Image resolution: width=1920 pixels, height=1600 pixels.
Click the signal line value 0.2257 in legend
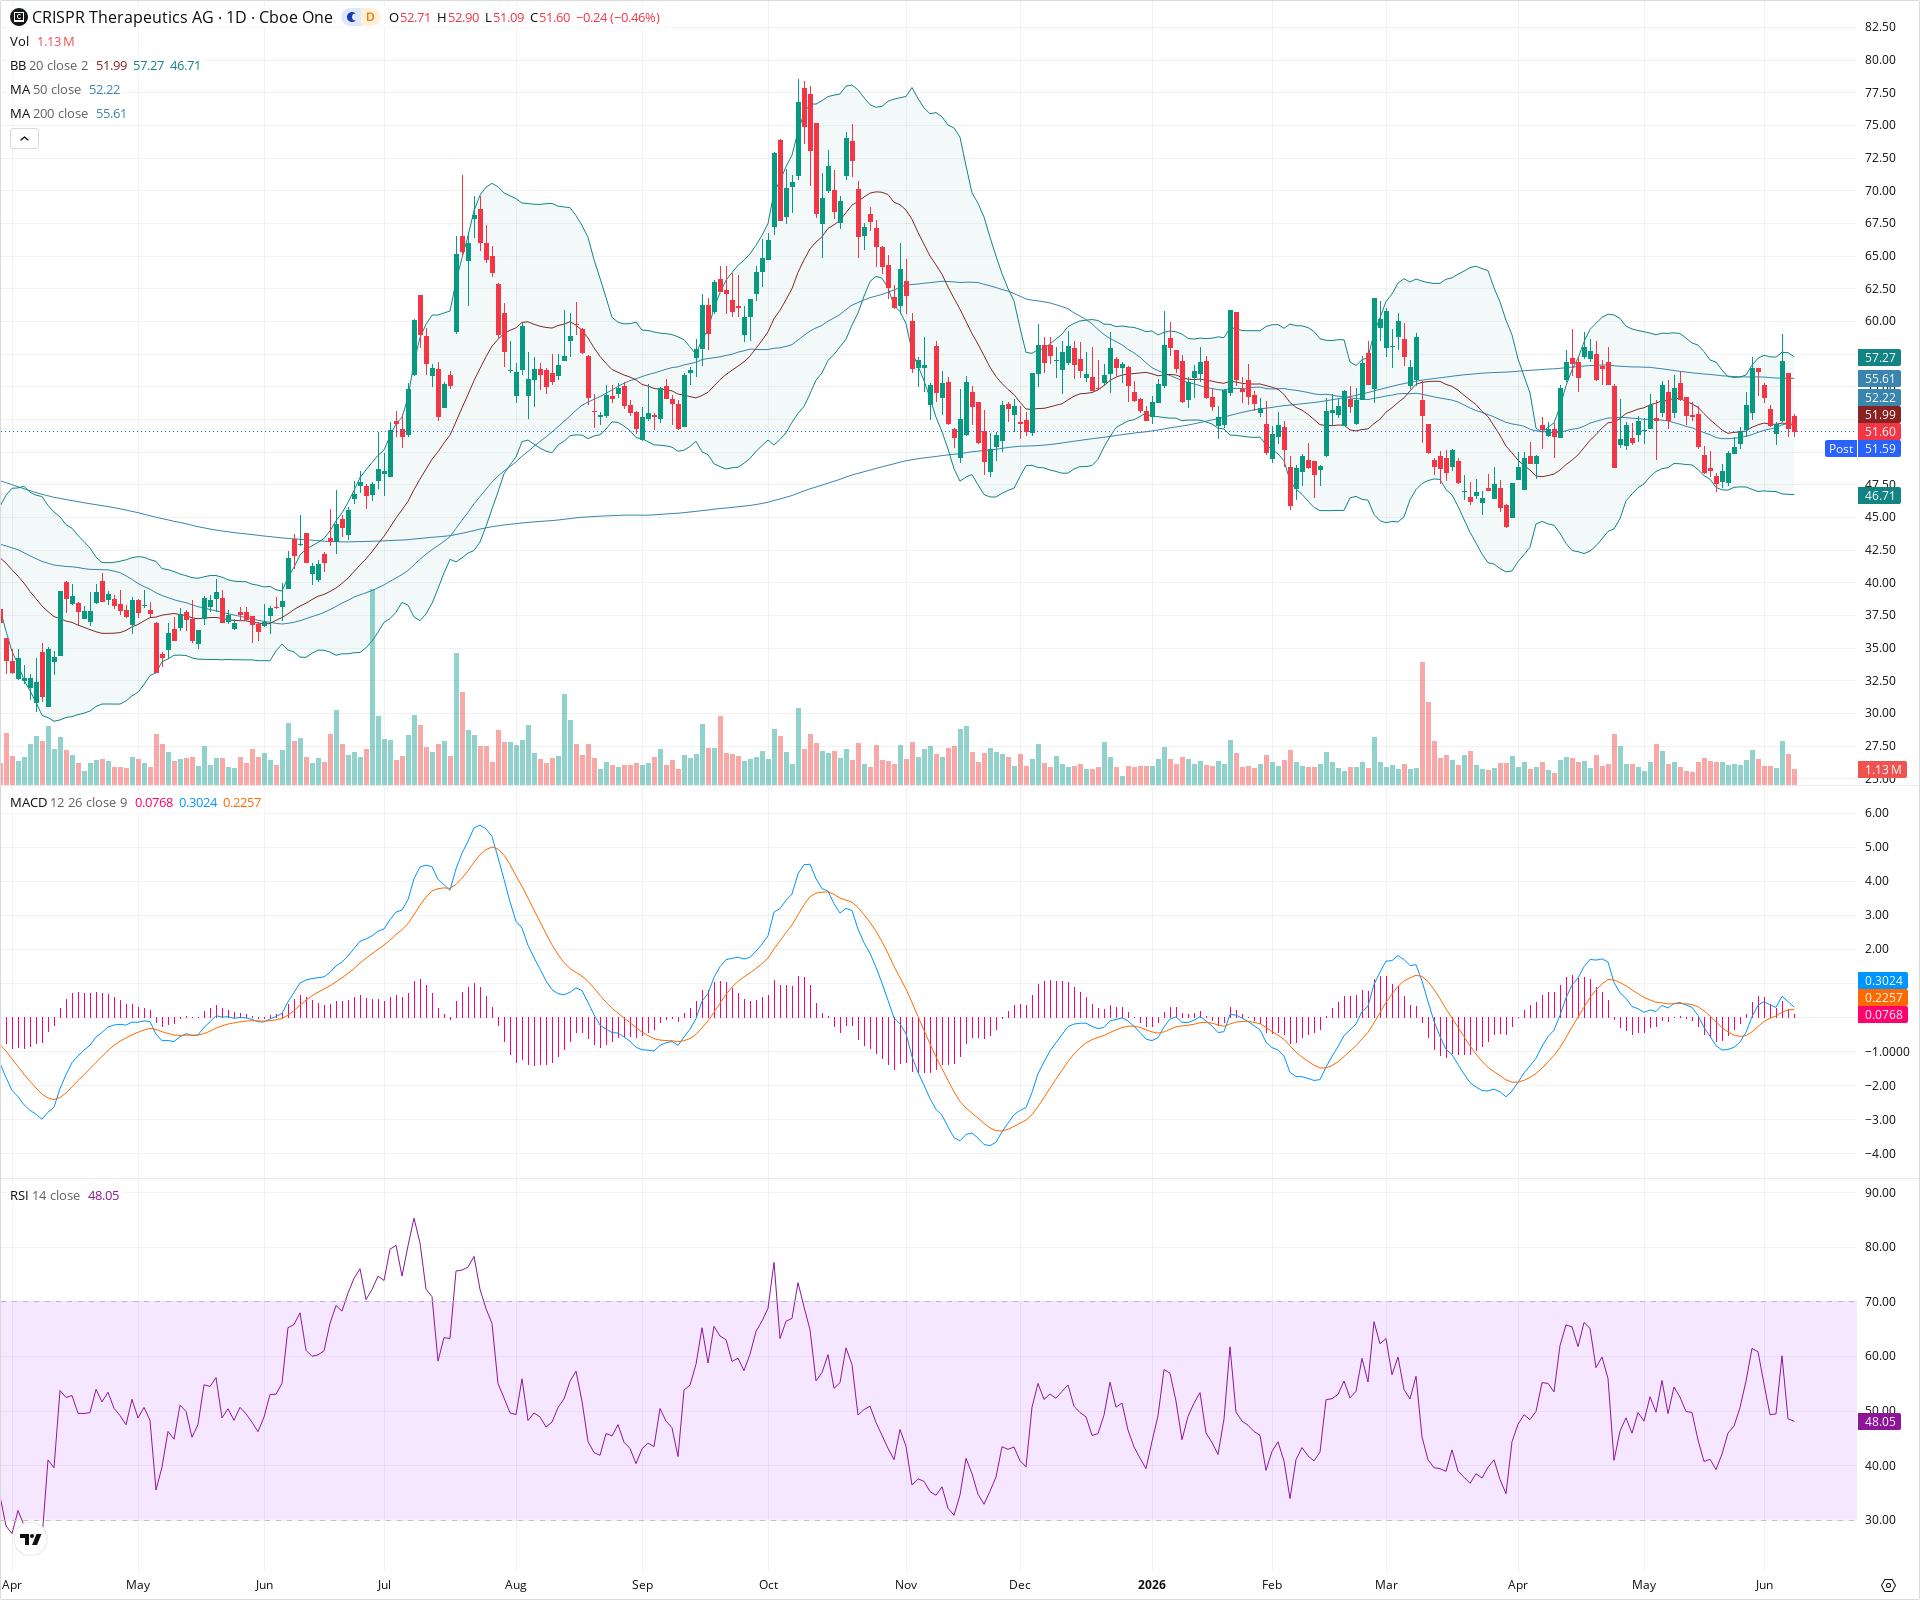[242, 802]
